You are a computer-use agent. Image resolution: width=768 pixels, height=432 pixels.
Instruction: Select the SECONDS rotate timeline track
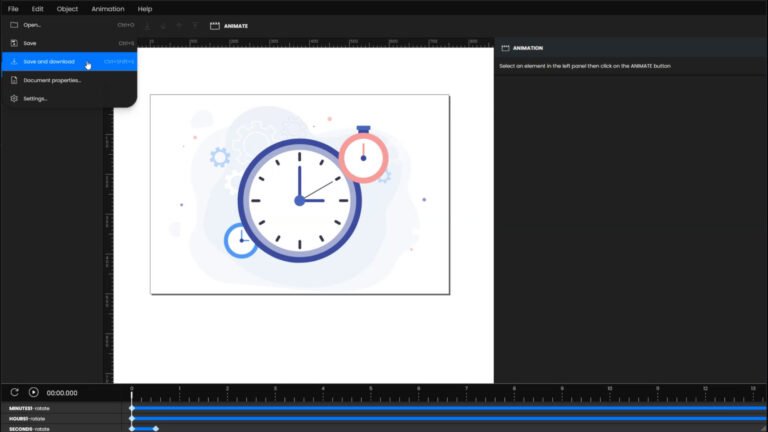coord(30,428)
